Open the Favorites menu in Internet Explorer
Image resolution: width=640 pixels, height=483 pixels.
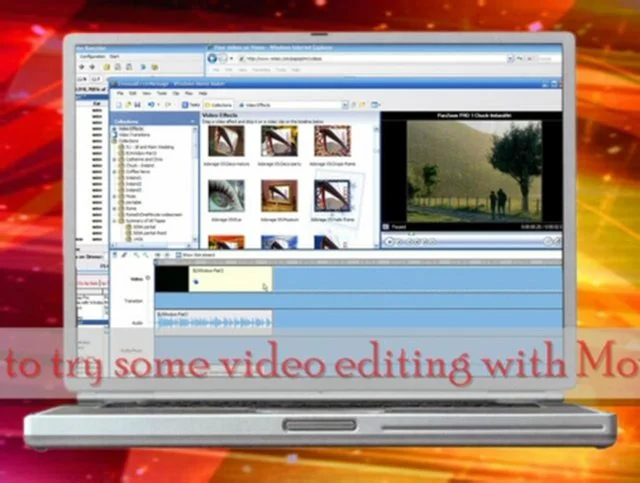[261, 70]
